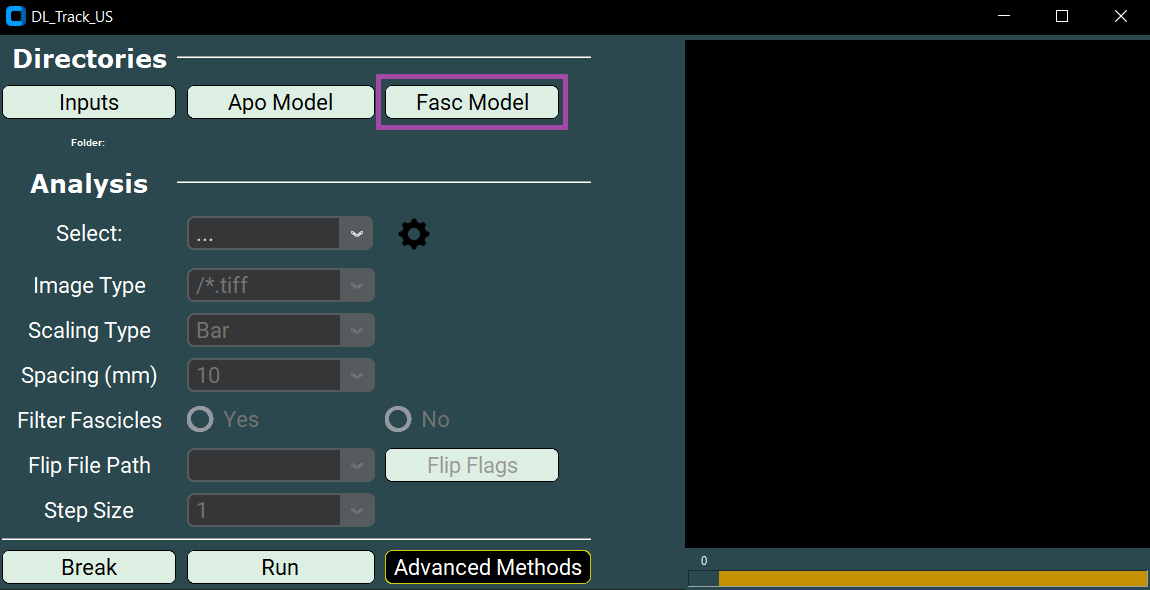Click the Flip File Path chevron arrow

(359, 465)
